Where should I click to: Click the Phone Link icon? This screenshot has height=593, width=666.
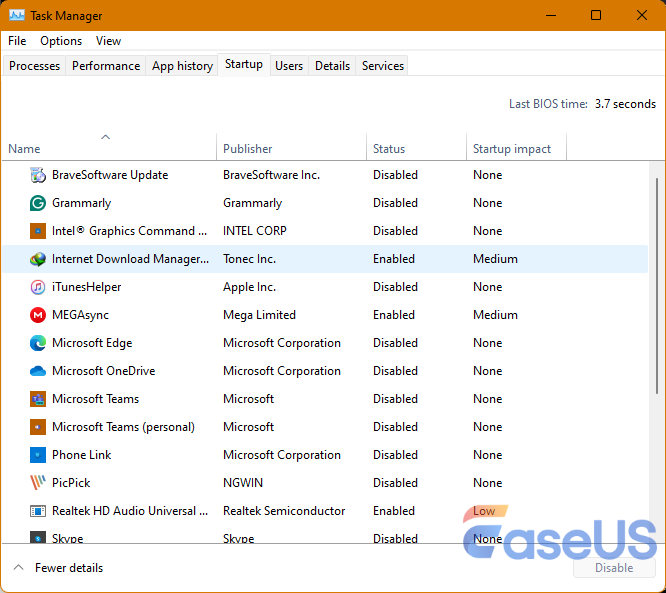(38, 455)
